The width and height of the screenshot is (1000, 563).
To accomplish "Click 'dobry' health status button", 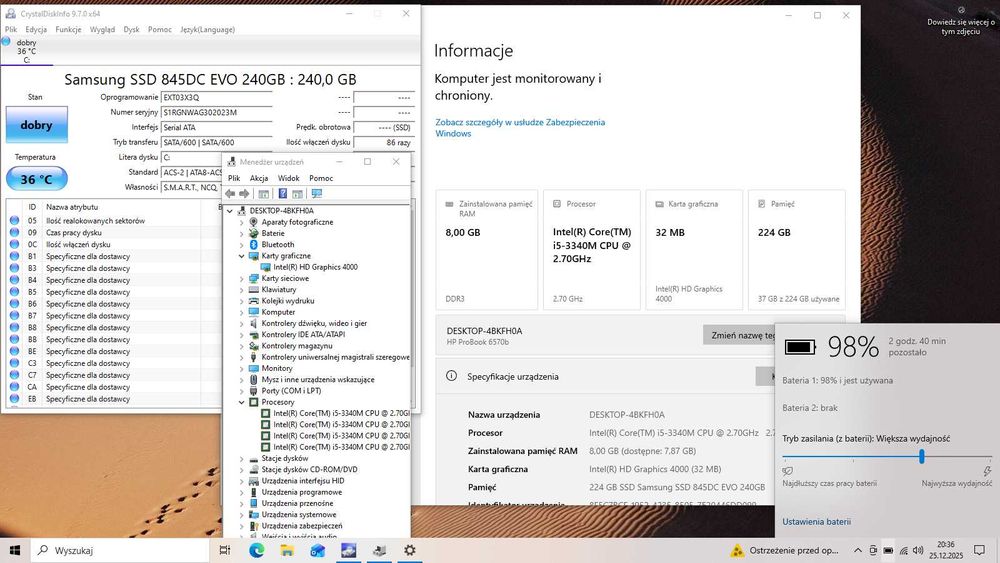I will [x=36, y=124].
